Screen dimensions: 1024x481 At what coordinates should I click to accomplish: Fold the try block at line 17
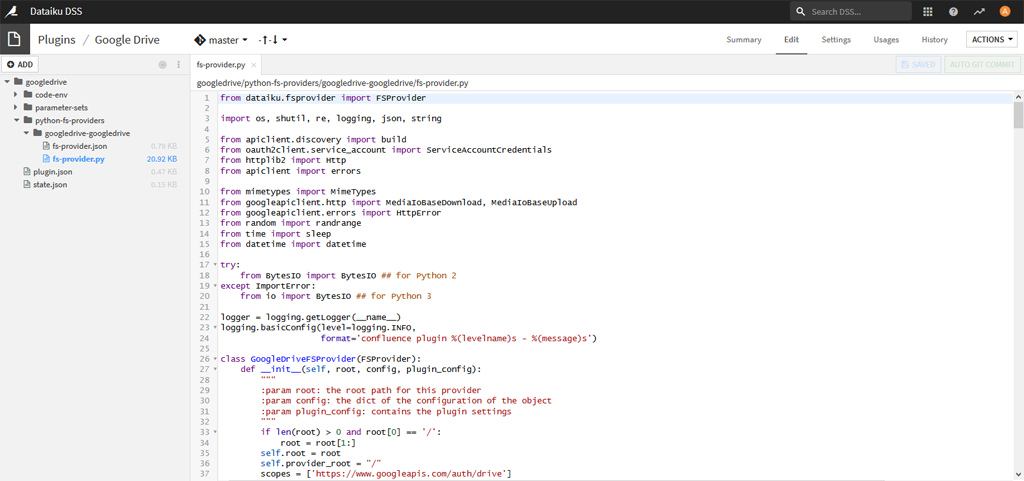(x=215, y=265)
